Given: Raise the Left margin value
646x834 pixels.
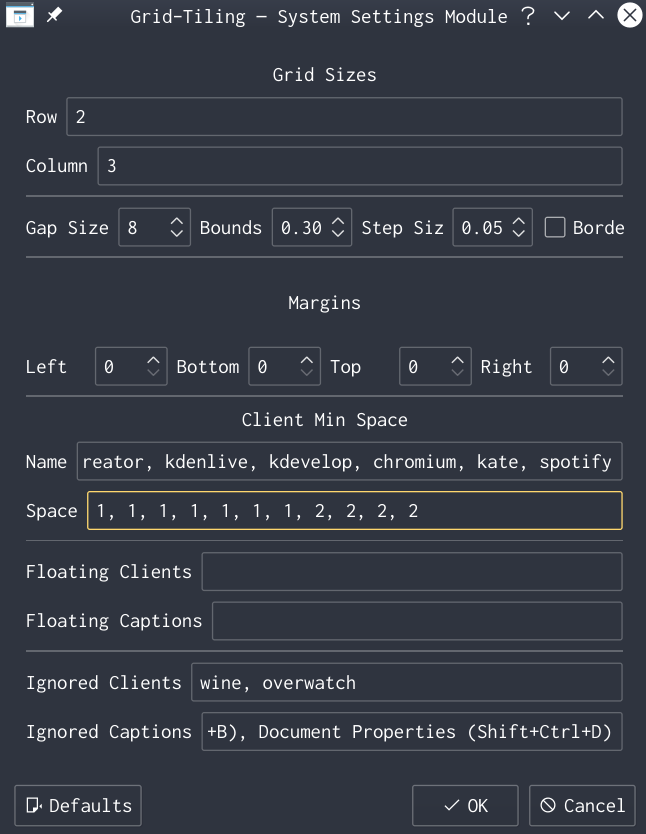Looking at the screenshot, I should [x=155, y=359].
